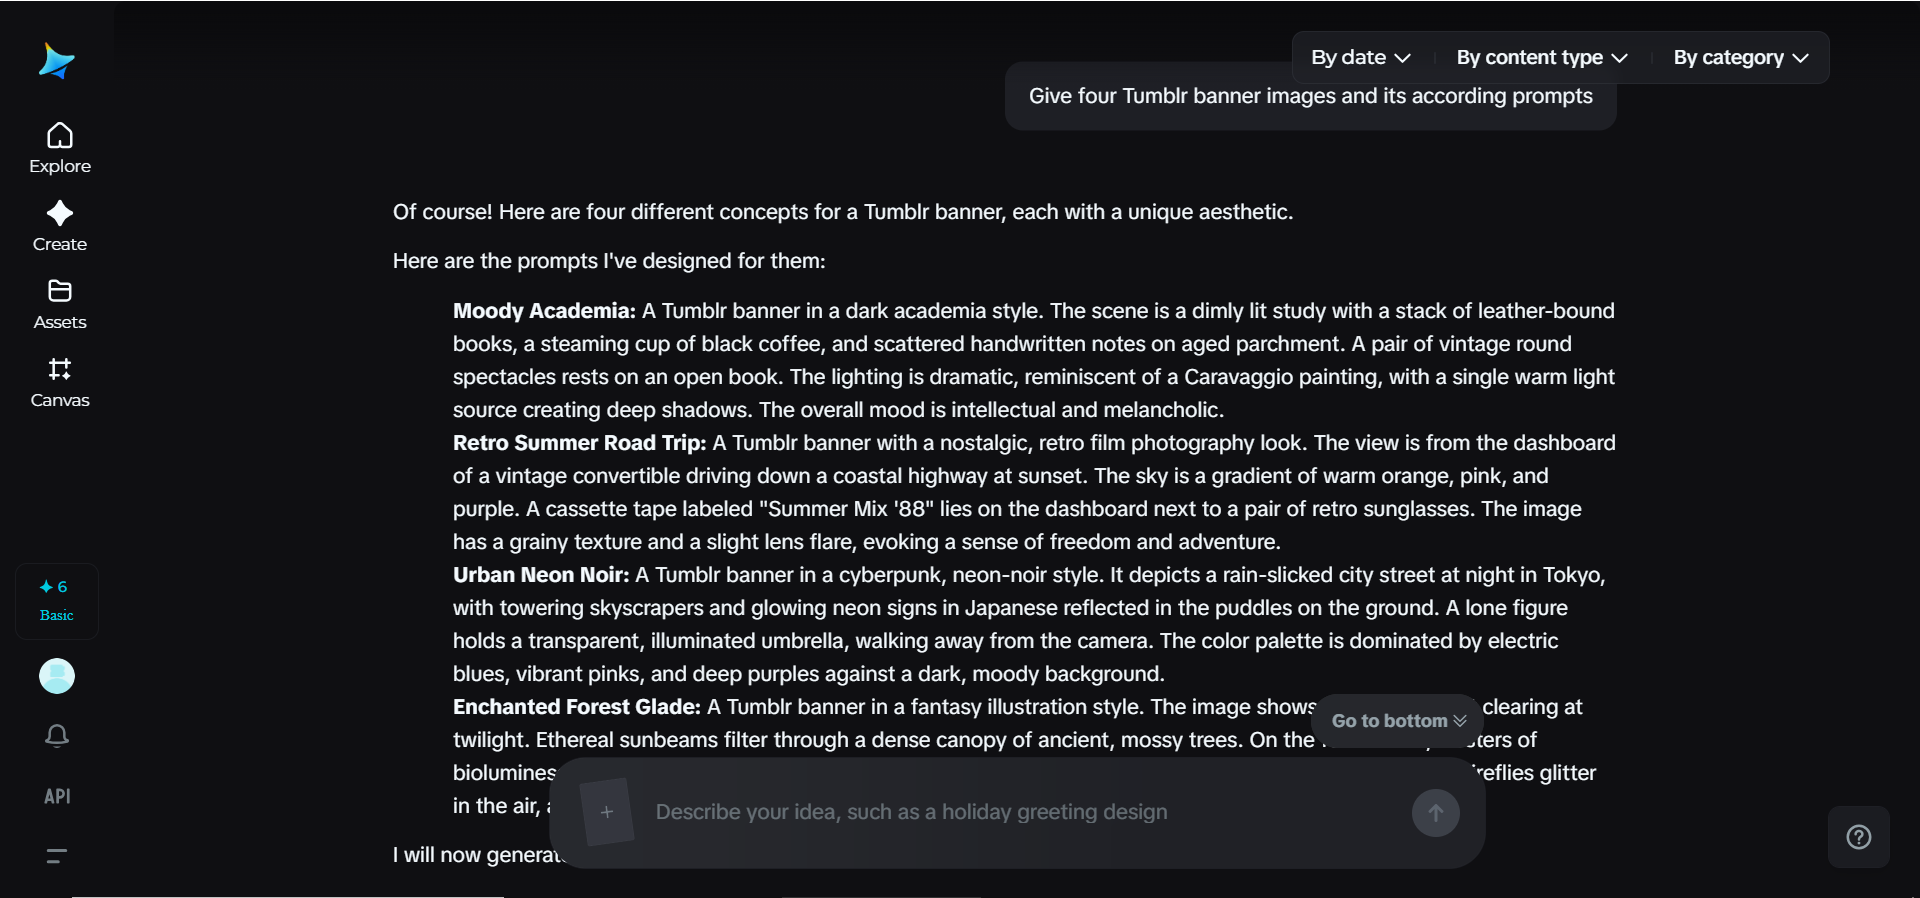Screen dimensions: 1920x898
Task: Expand the By content type dropdown
Action: click(x=1541, y=58)
